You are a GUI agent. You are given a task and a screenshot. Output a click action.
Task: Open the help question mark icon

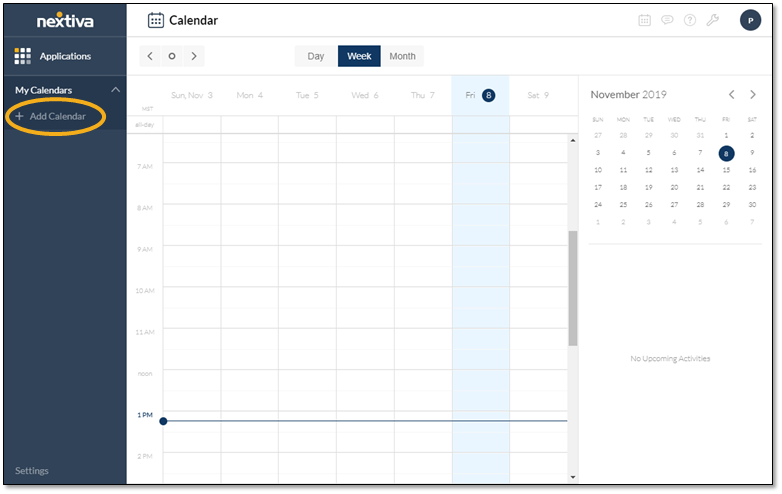coord(690,20)
